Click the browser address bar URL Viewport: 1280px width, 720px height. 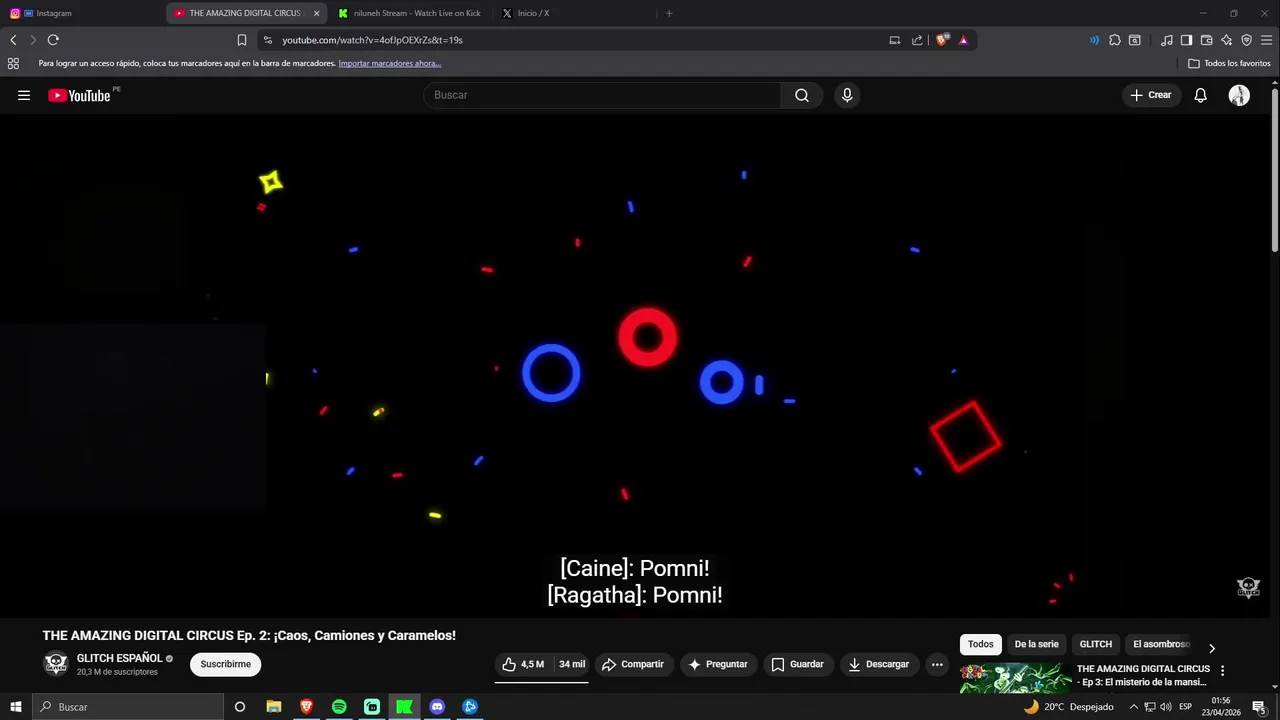tap(372, 40)
